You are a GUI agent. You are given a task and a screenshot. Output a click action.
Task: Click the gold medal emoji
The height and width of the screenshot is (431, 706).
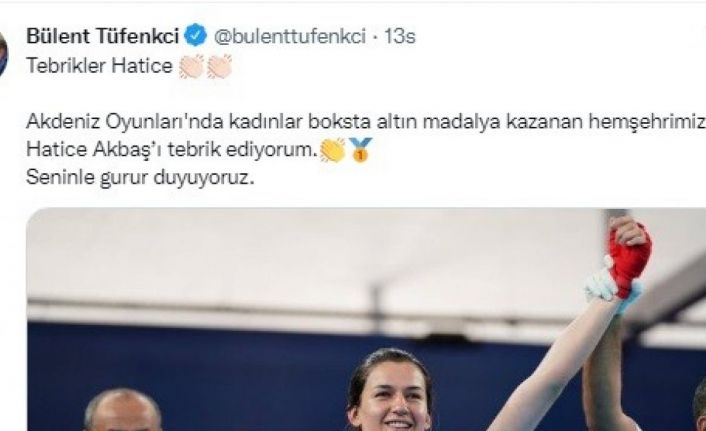click(x=360, y=150)
